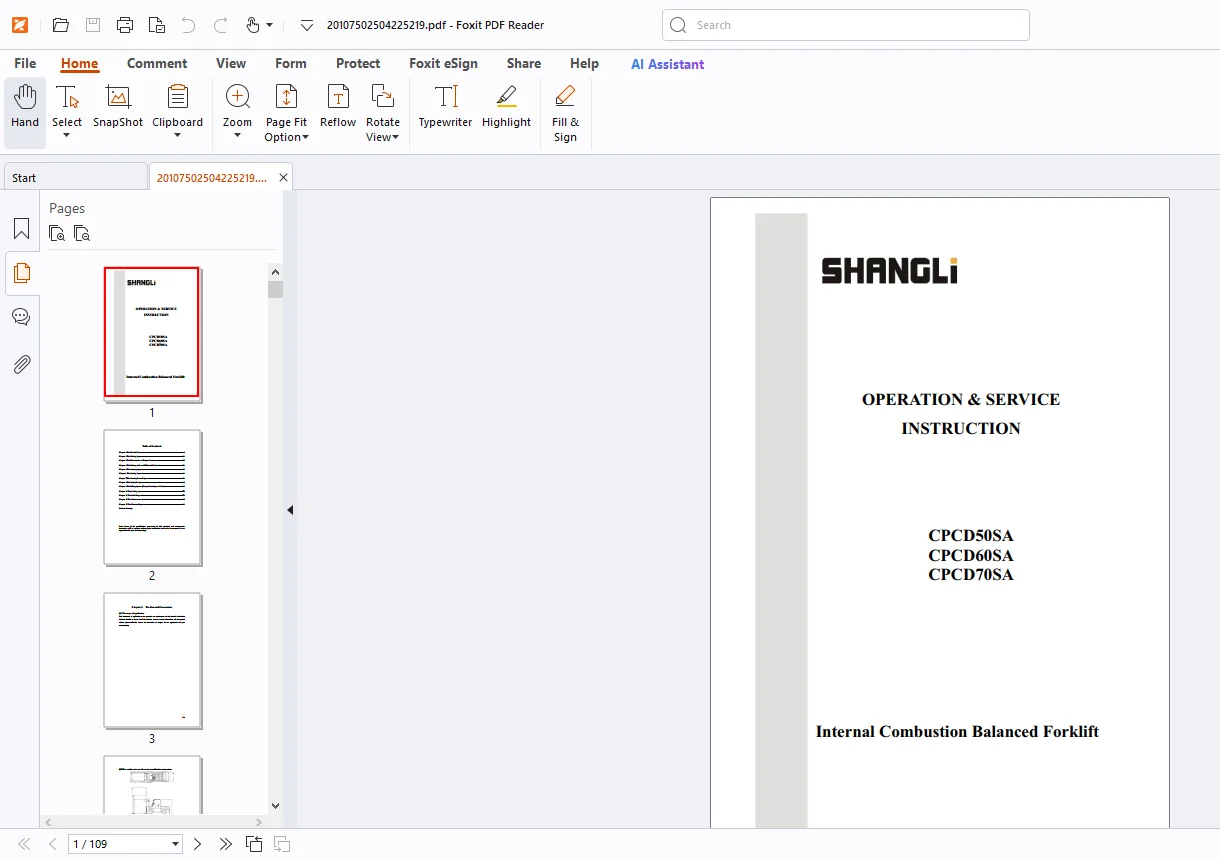Screen dimensions: 1220x860
Task: Click the create PDF from file icon
Action: click(157, 25)
